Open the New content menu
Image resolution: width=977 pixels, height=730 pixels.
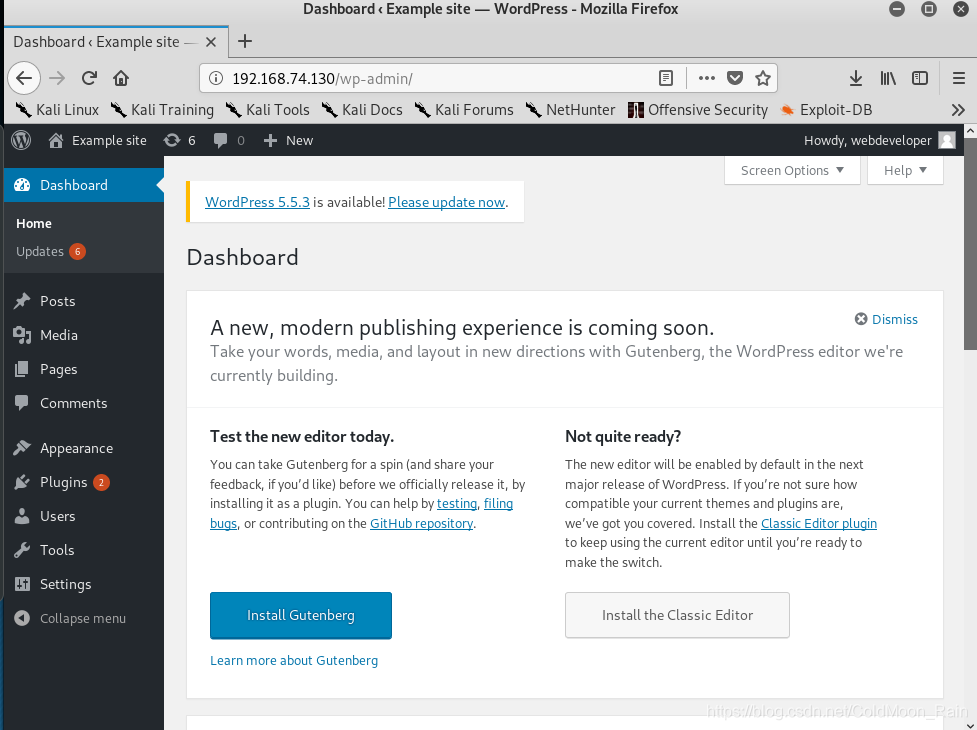click(288, 140)
